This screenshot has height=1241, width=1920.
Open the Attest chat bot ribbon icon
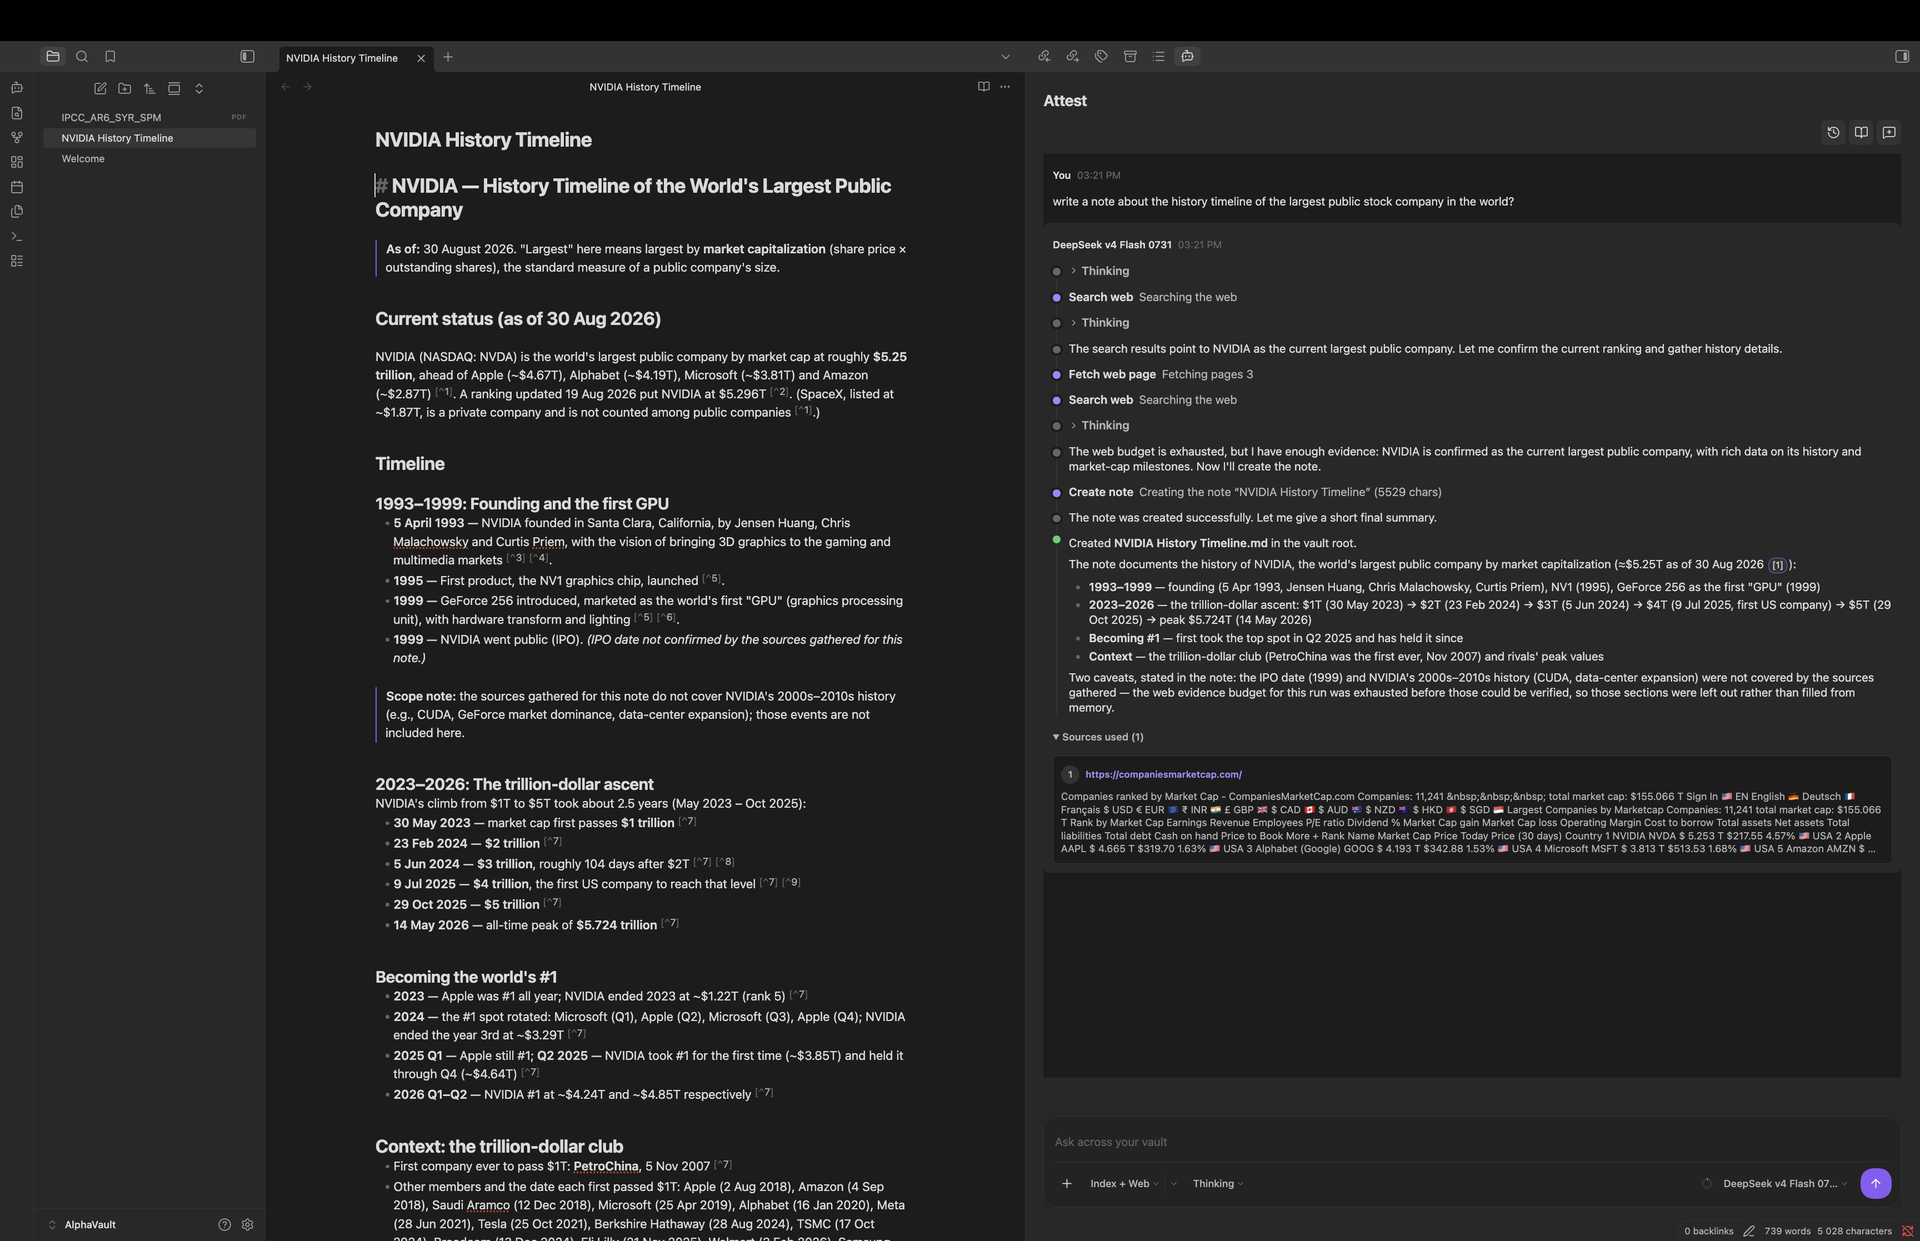click(16, 88)
